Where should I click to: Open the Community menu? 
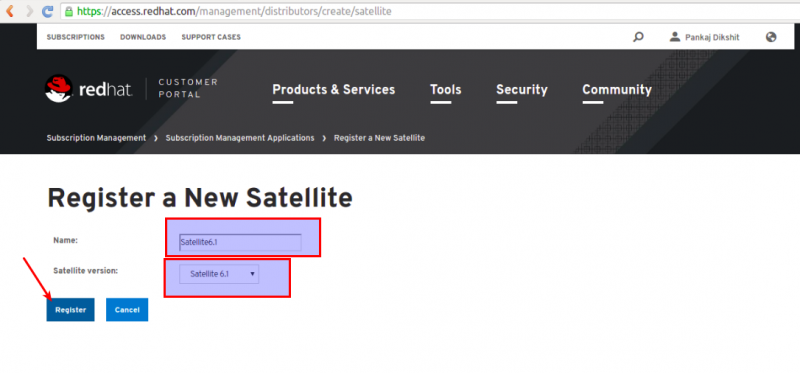[x=617, y=90]
